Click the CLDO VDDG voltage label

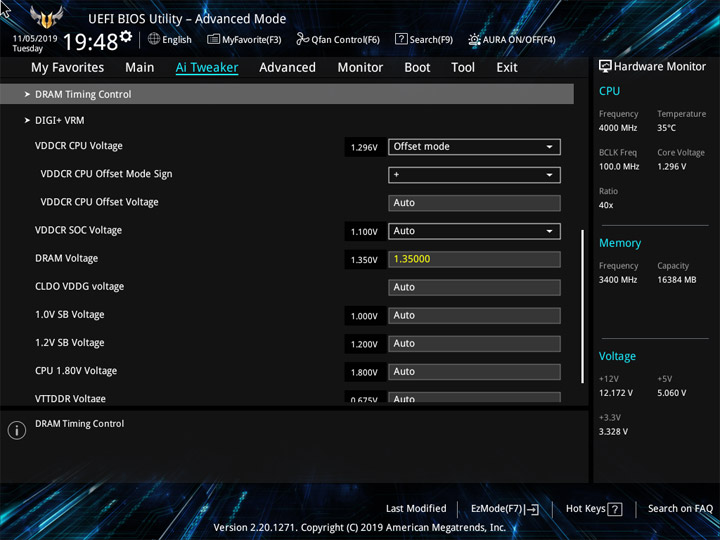(x=79, y=287)
